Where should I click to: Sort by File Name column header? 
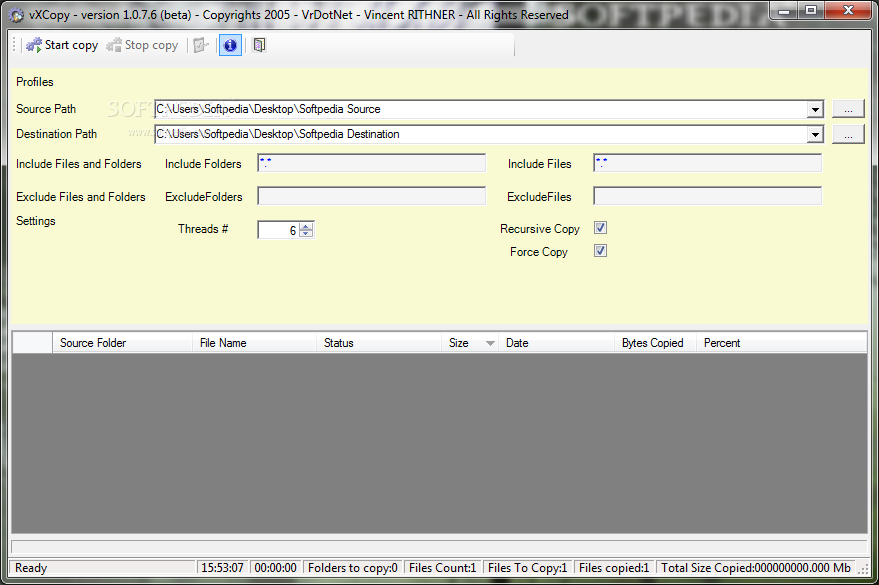pyautogui.click(x=255, y=343)
